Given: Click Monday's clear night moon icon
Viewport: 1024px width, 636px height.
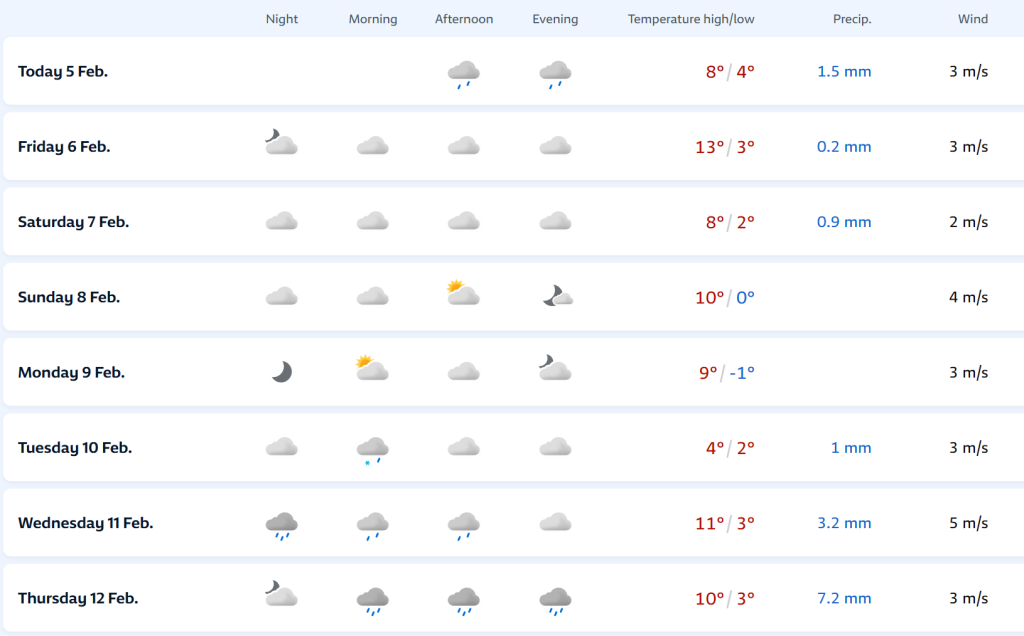Looking at the screenshot, I should [282, 372].
